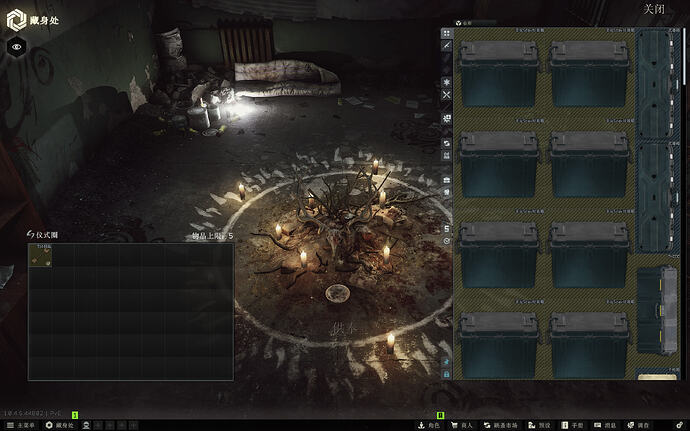Select the knife weapons filter icon in stash sidebar

point(447,45)
